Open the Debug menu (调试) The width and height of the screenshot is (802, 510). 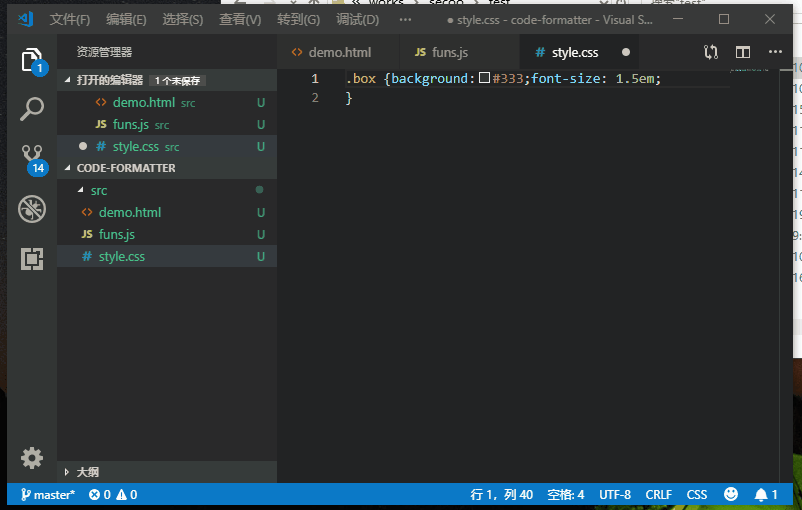[358, 19]
